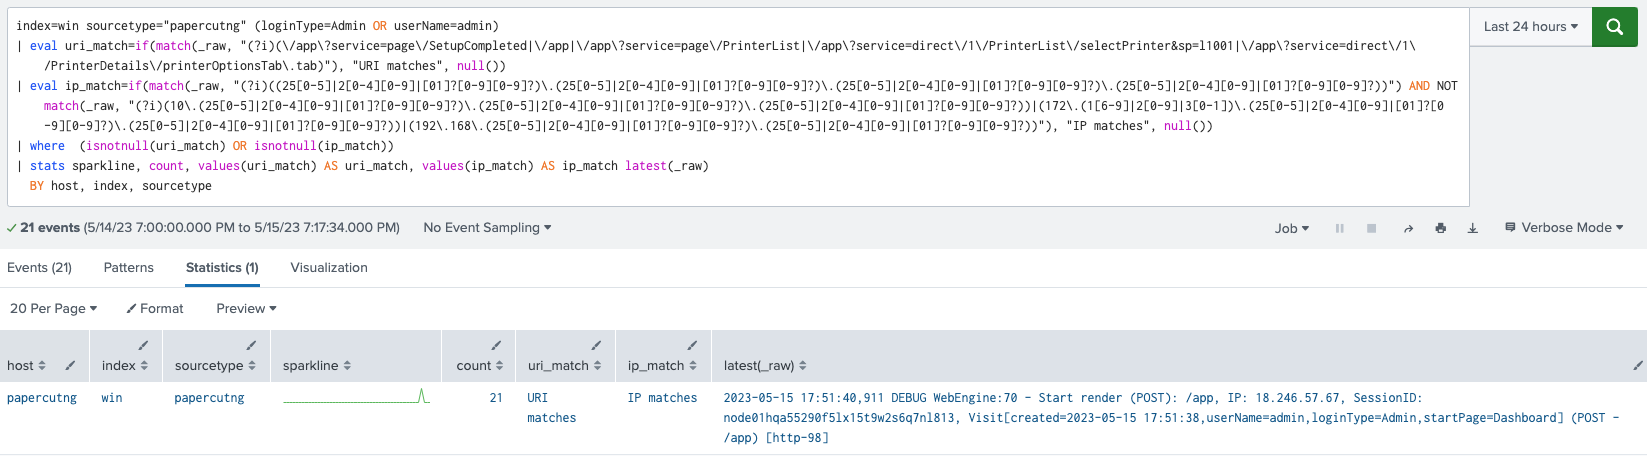The image size is (1647, 476).
Task: Click the Format button
Action: pos(155,309)
